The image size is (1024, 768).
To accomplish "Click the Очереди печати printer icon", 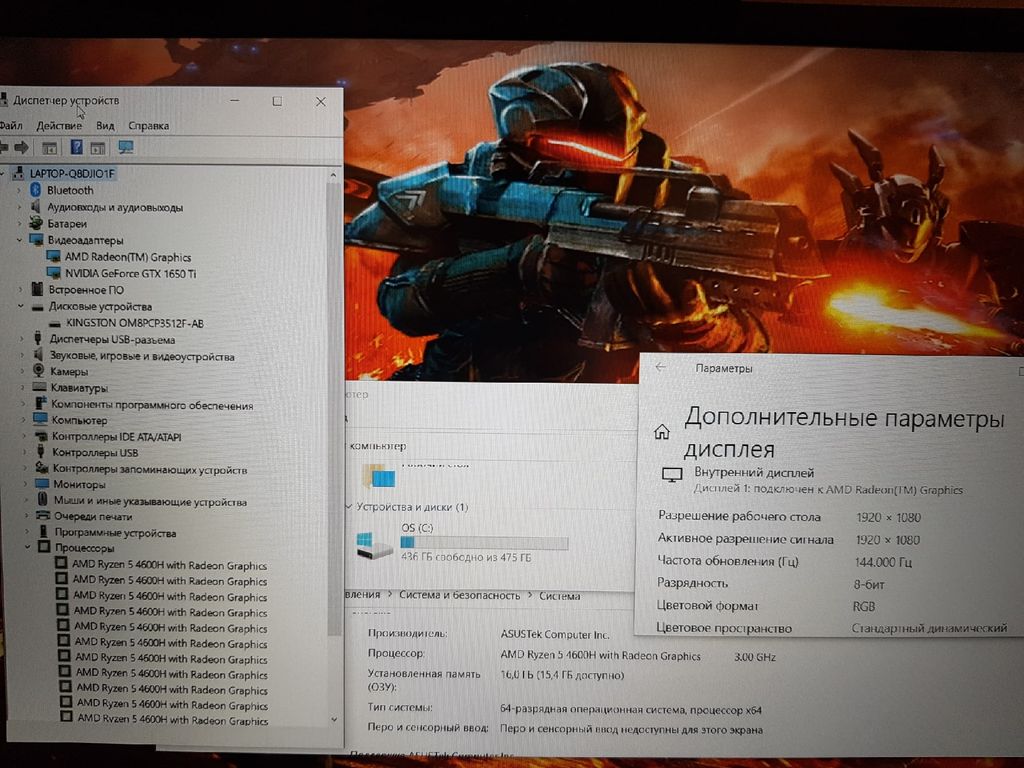I will 43,516.
